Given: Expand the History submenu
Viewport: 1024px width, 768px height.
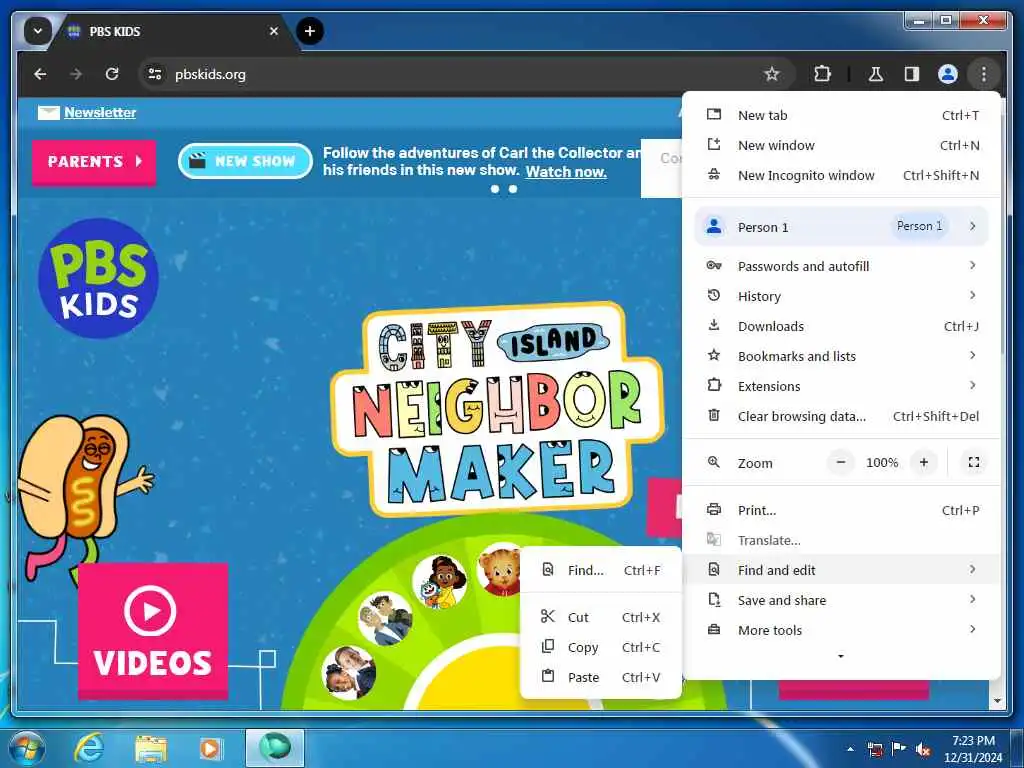Looking at the screenshot, I should [841, 296].
